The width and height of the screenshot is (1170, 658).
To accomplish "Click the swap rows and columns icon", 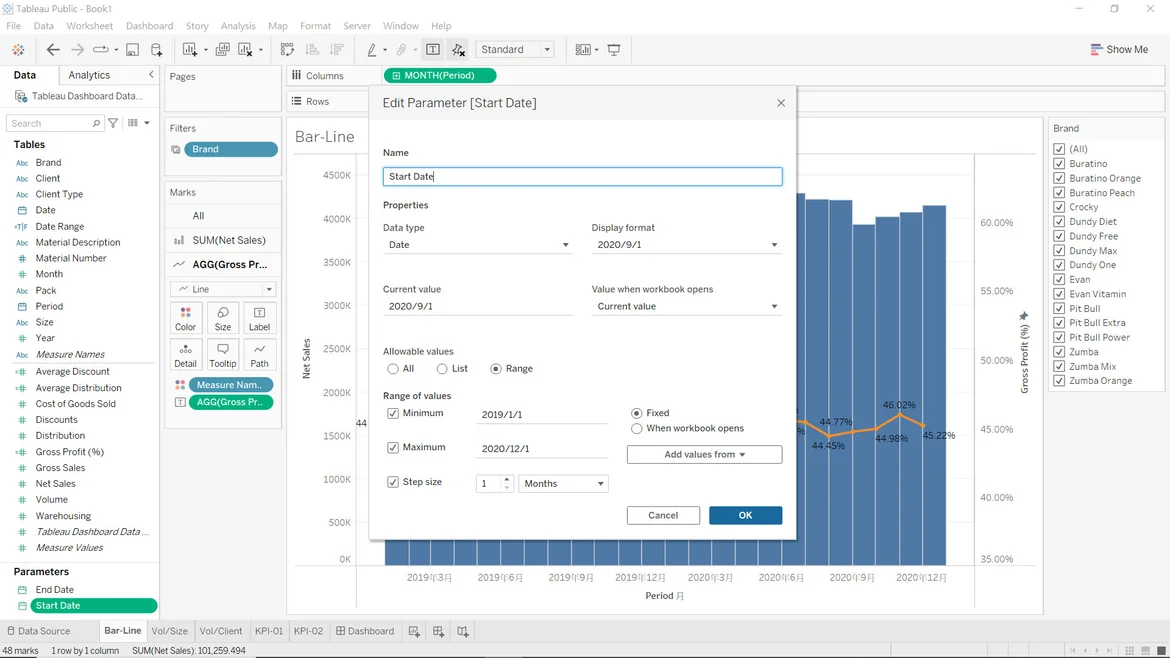I will tap(288, 50).
